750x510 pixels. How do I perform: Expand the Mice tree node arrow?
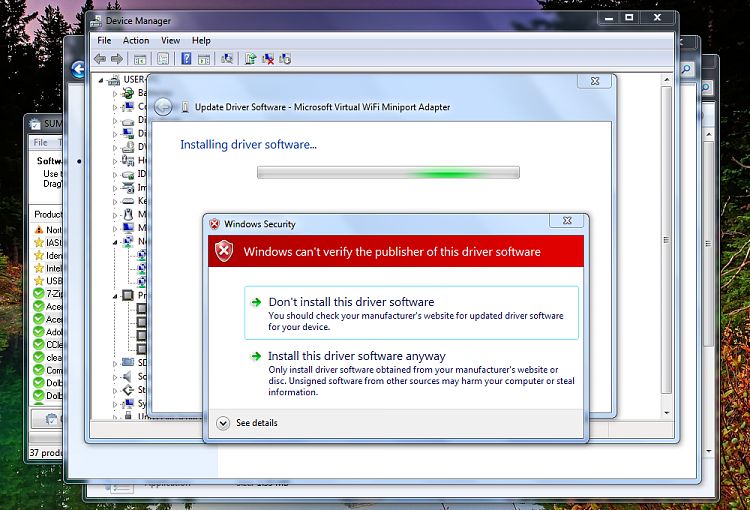[x=115, y=215]
